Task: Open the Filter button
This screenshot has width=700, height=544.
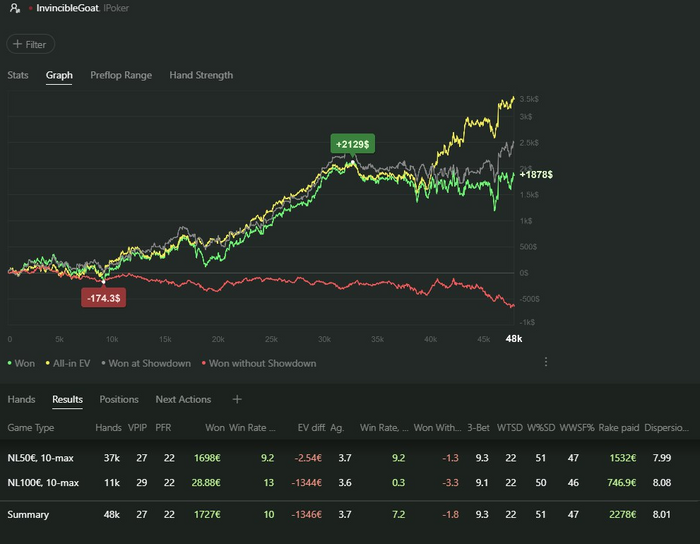Action: [x=31, y=44]
